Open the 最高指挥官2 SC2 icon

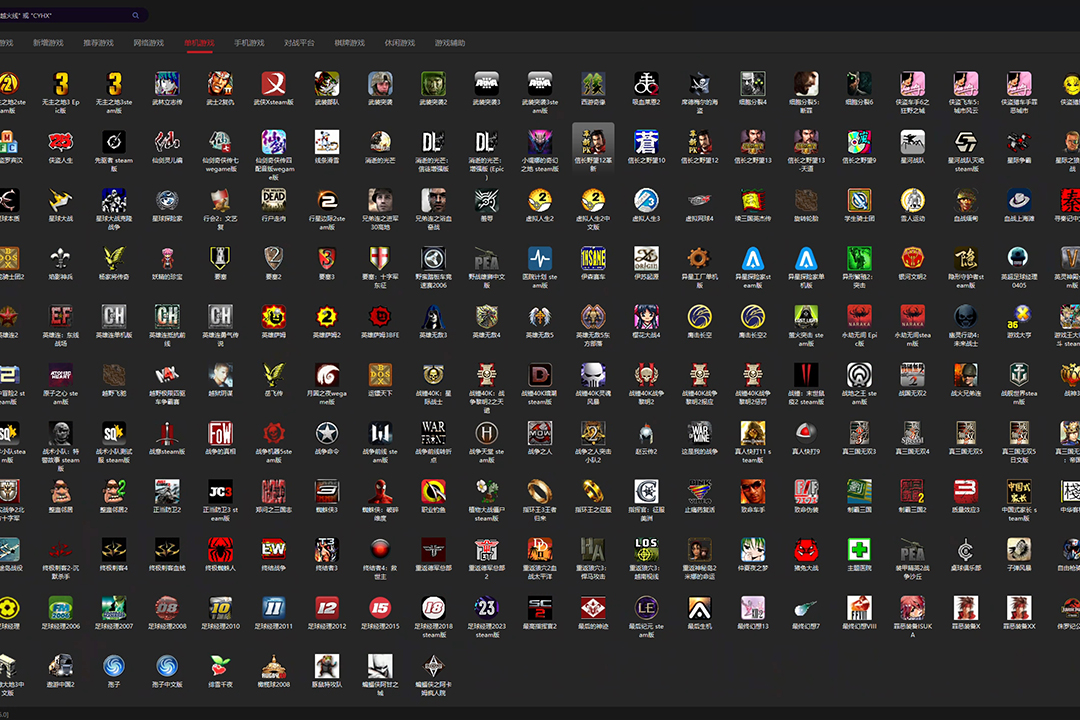click(x=540, y=608)
